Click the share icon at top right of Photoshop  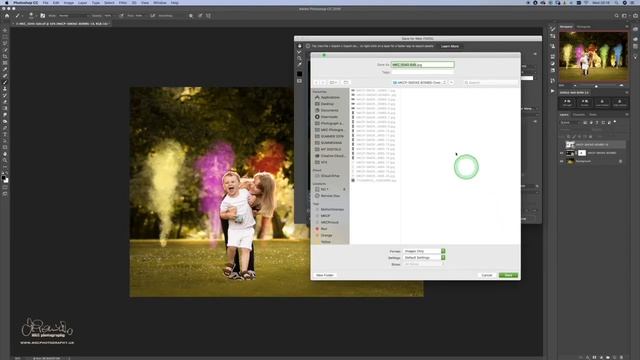point(635,16)
